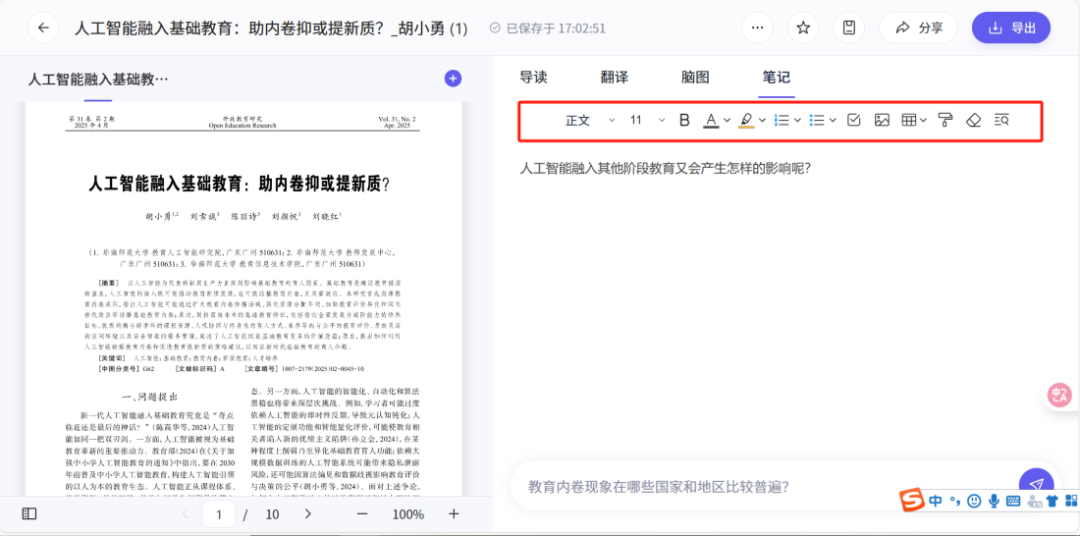Expand the numbered list style dropdown

[798, 121]
